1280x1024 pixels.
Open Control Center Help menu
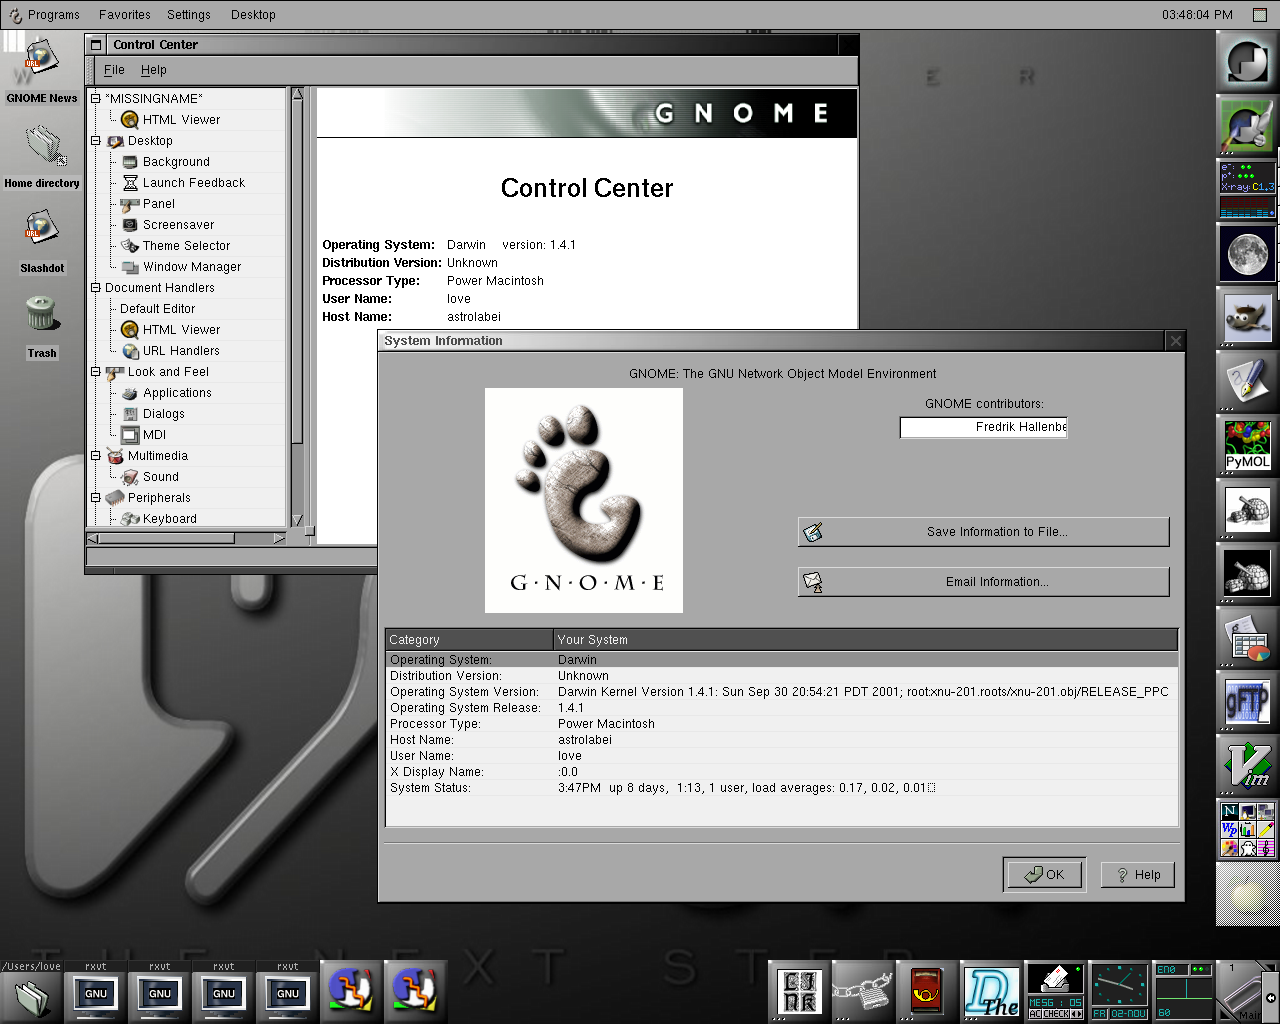coord(153,70)
